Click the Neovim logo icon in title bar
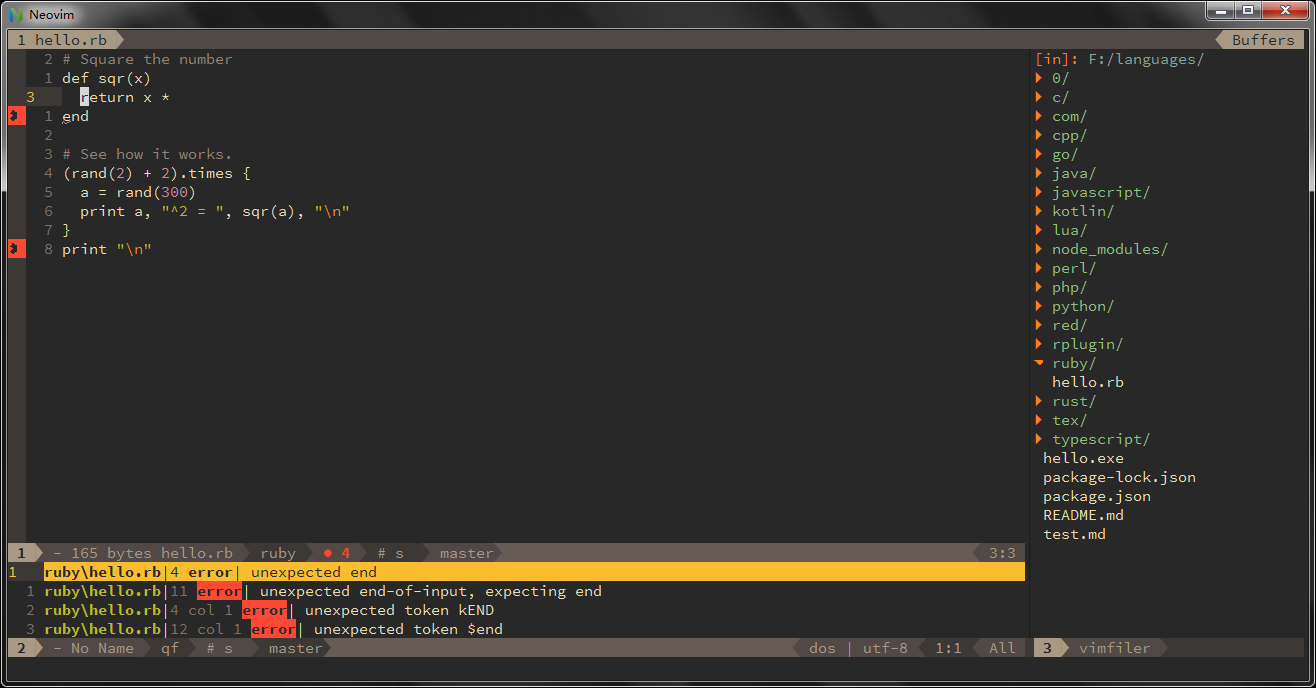 (16, 14)
